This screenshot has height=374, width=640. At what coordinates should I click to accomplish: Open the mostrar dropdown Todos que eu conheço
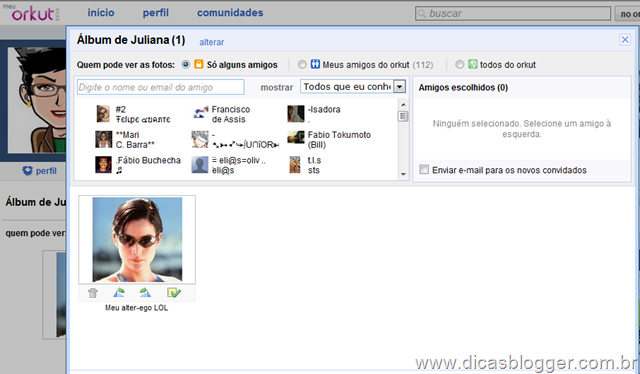353,87
